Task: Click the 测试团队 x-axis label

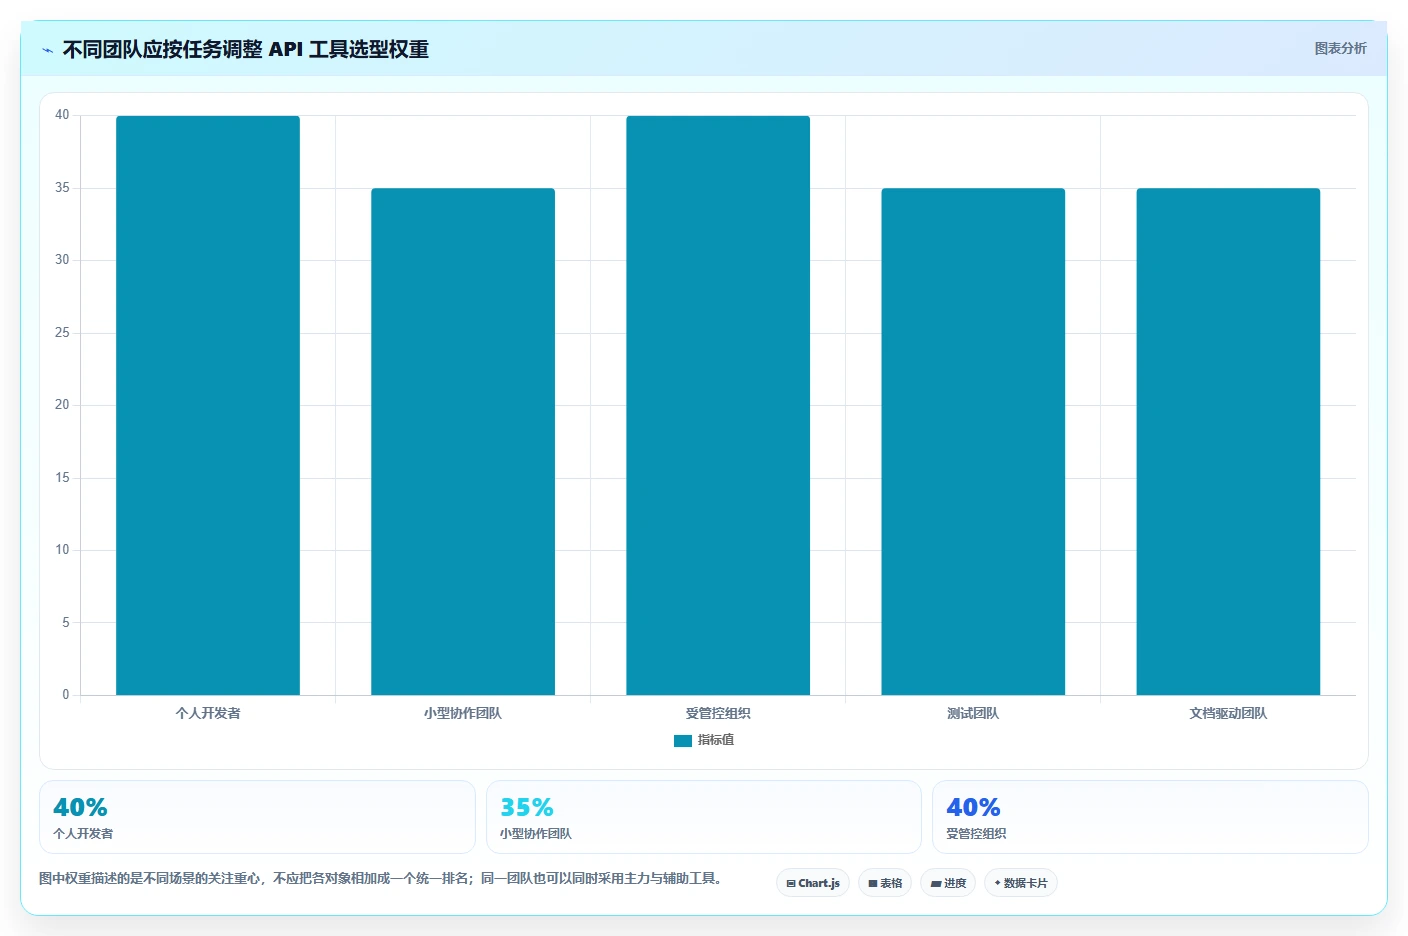Action: (973, 713)
